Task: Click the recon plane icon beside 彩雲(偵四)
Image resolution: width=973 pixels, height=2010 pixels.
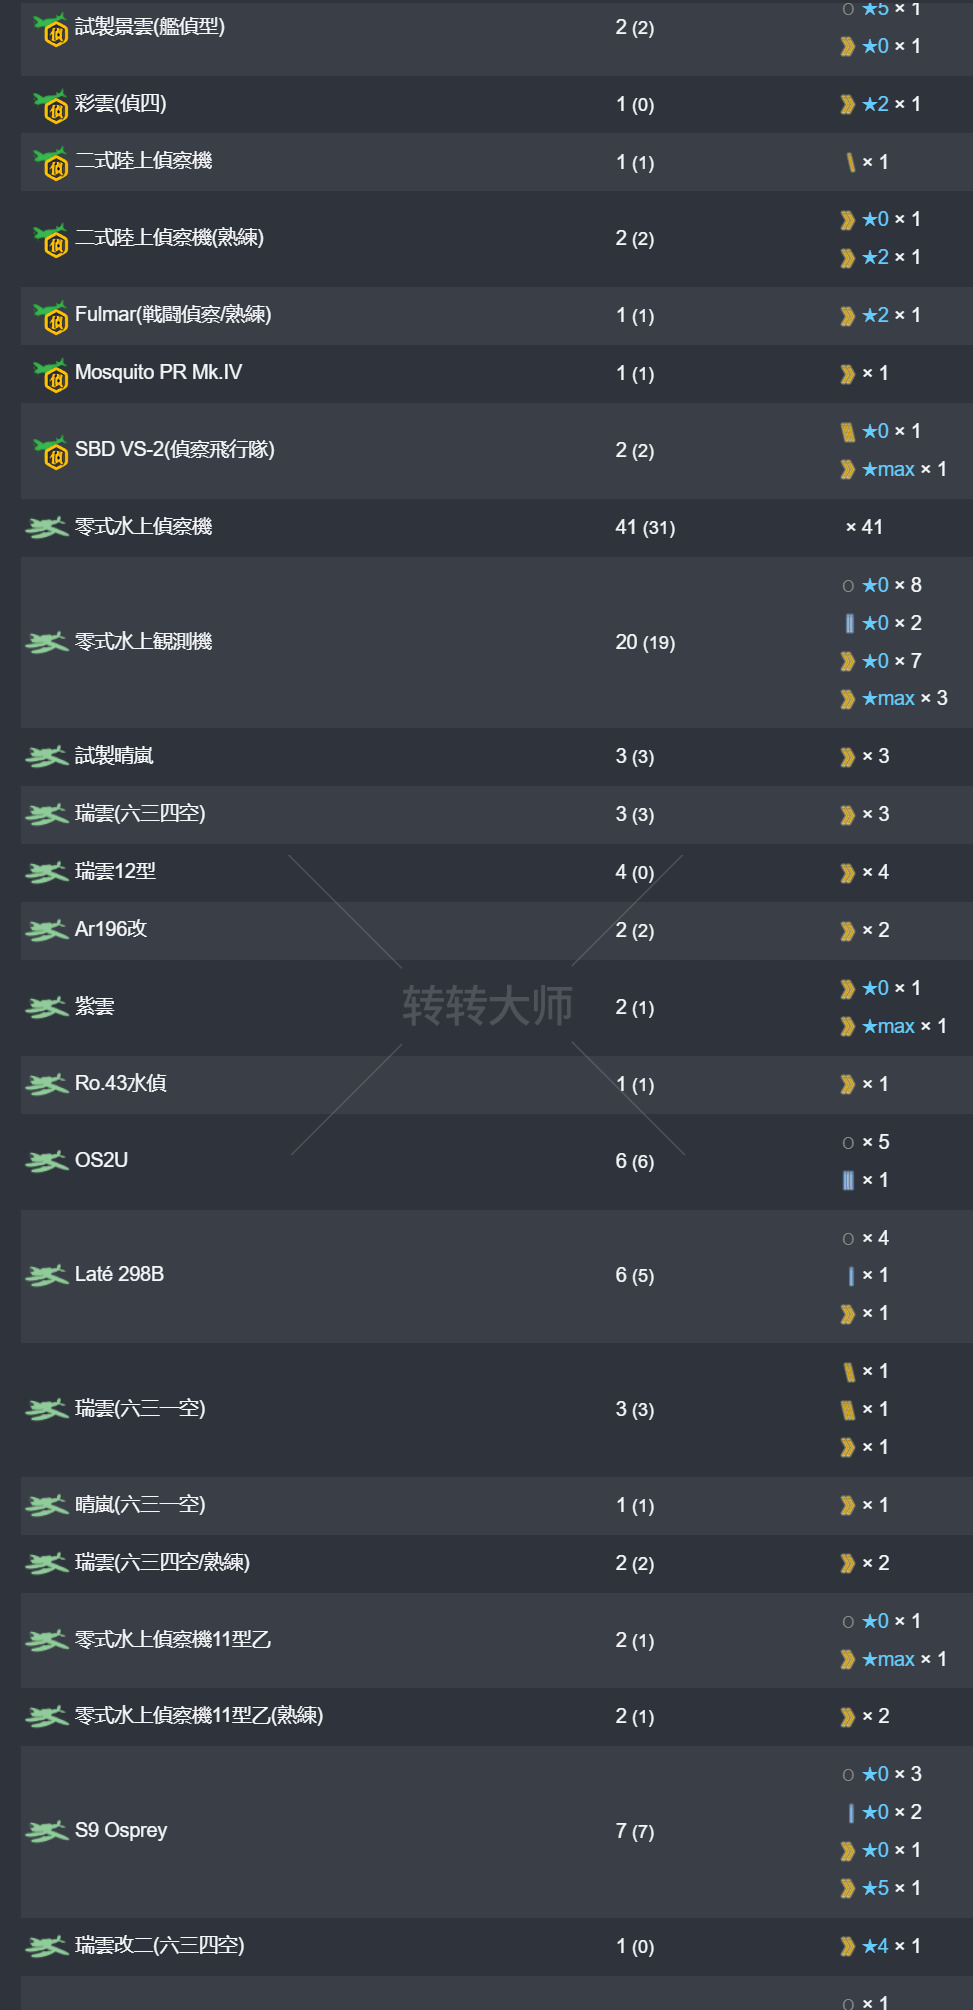Action: (x=51, y=104)
